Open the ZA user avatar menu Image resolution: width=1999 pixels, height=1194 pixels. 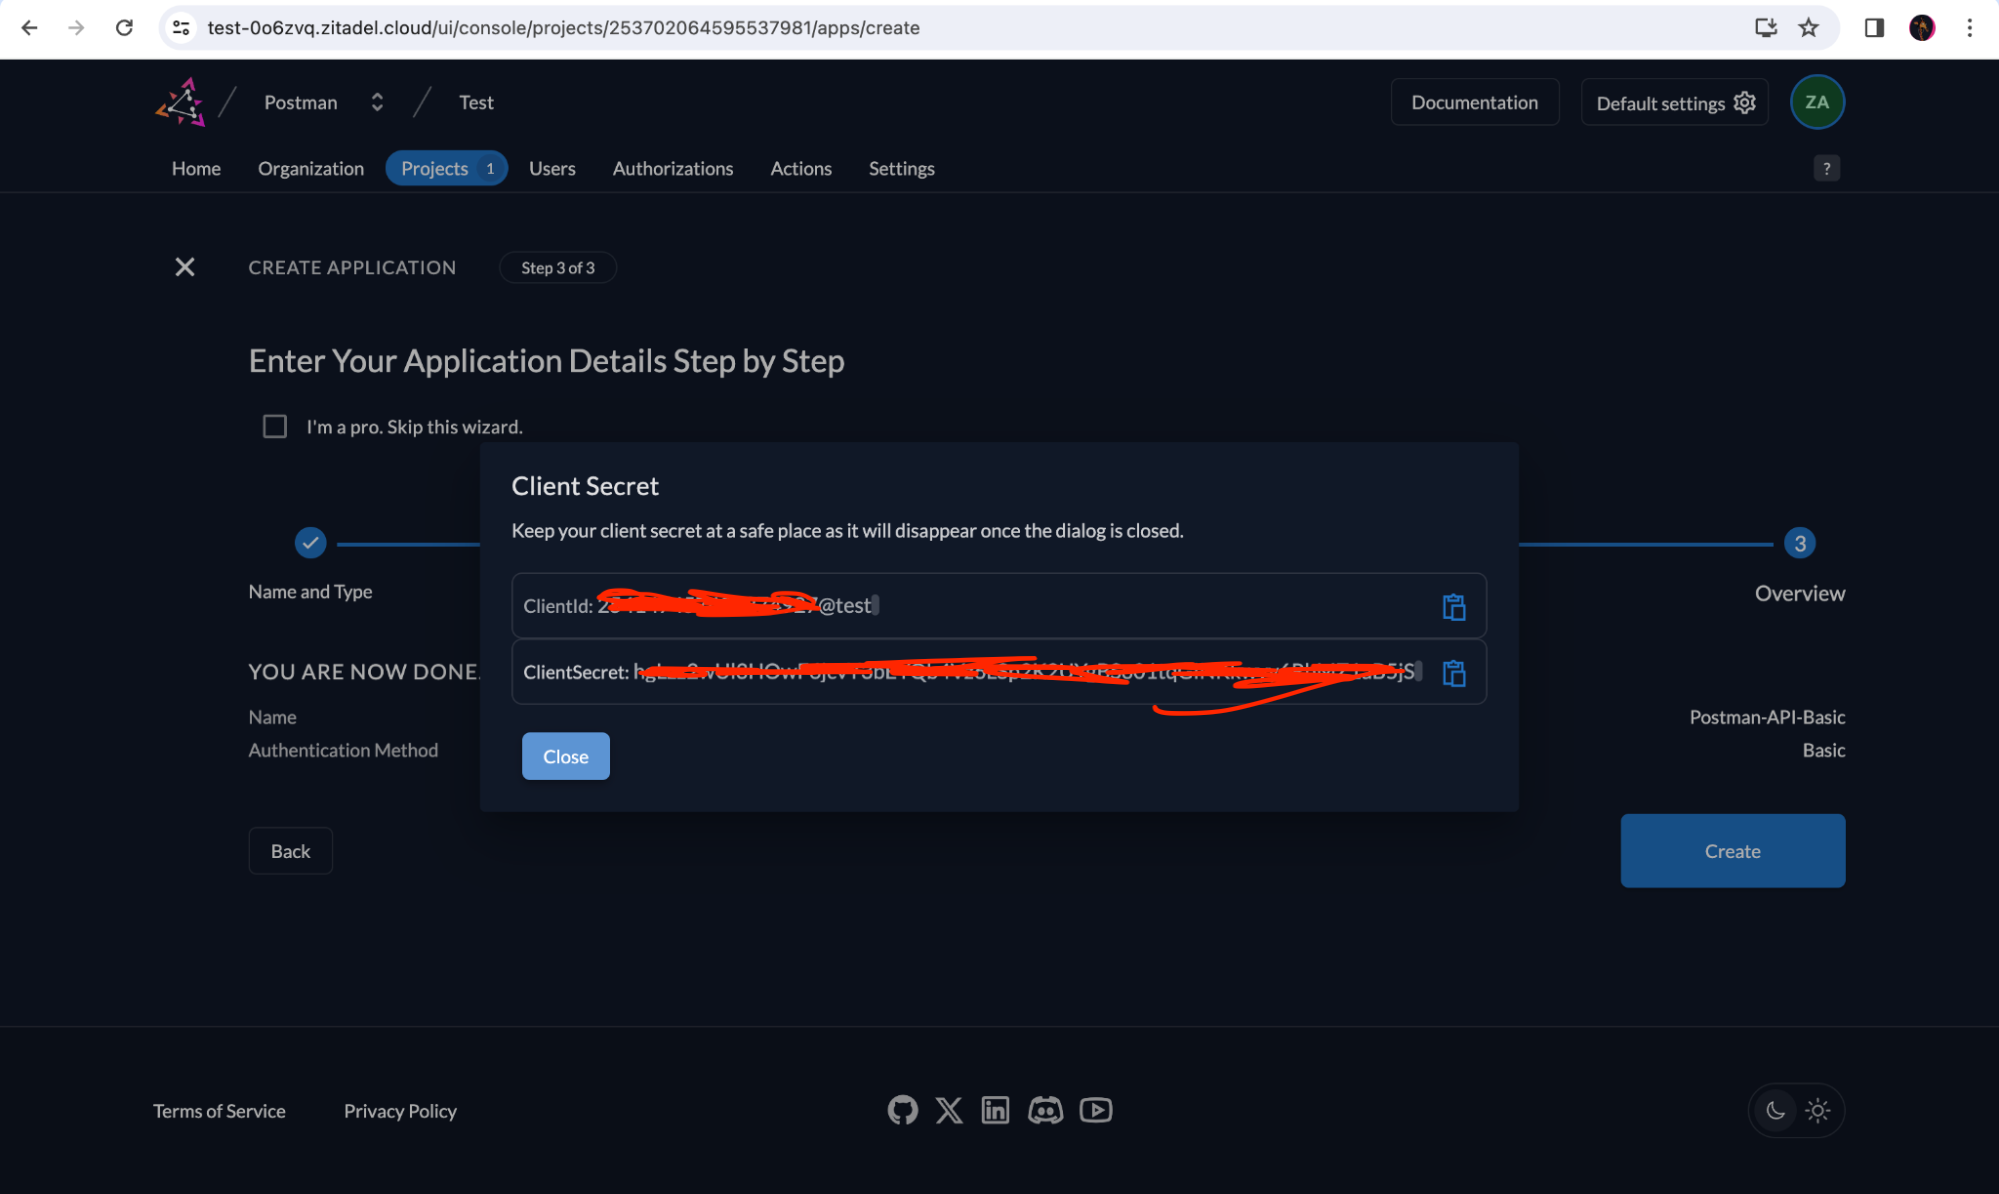pyautogui.click(x=1816, y=102)
